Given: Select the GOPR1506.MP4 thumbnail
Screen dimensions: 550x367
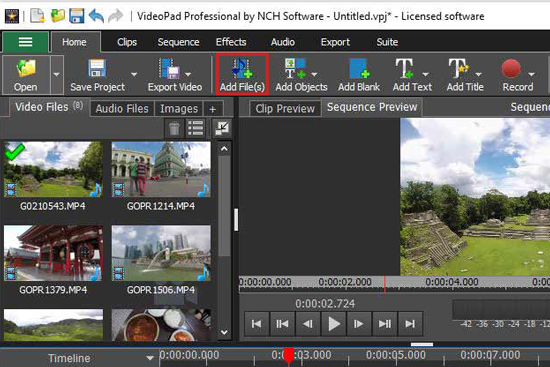Looking at the screenshot, I should pos(161,253).
